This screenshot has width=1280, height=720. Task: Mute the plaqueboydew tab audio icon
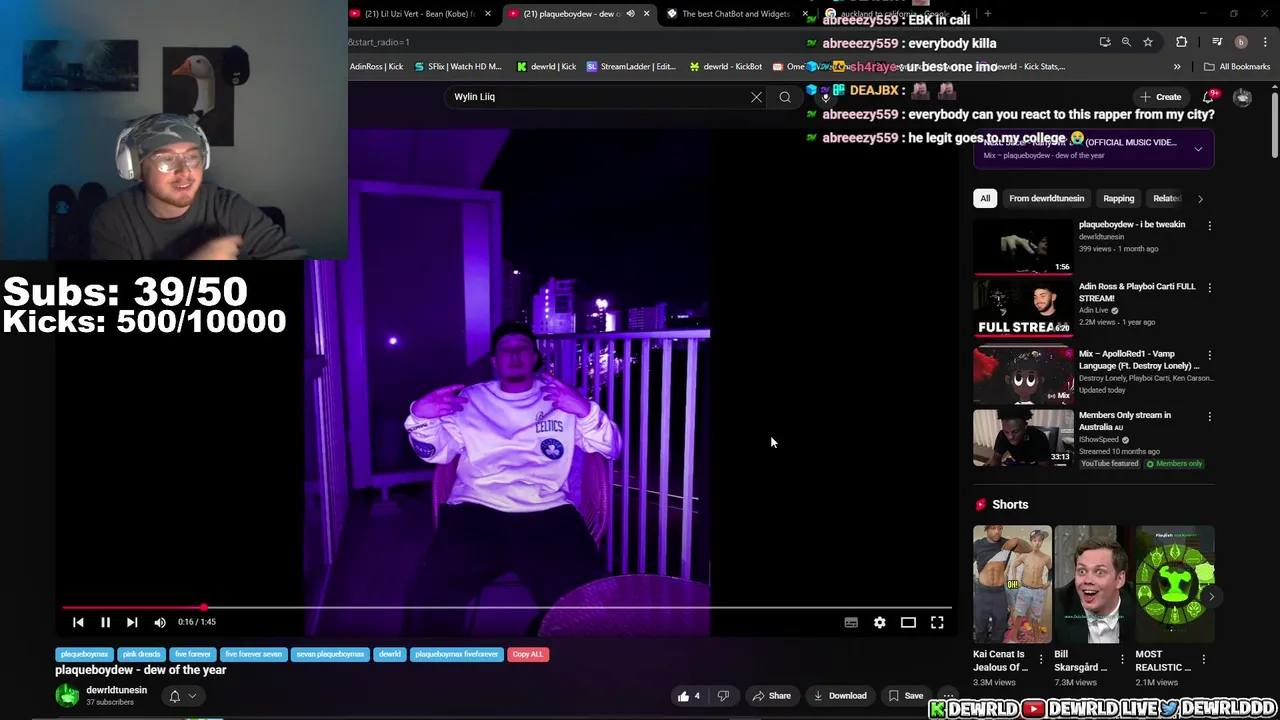630,14
